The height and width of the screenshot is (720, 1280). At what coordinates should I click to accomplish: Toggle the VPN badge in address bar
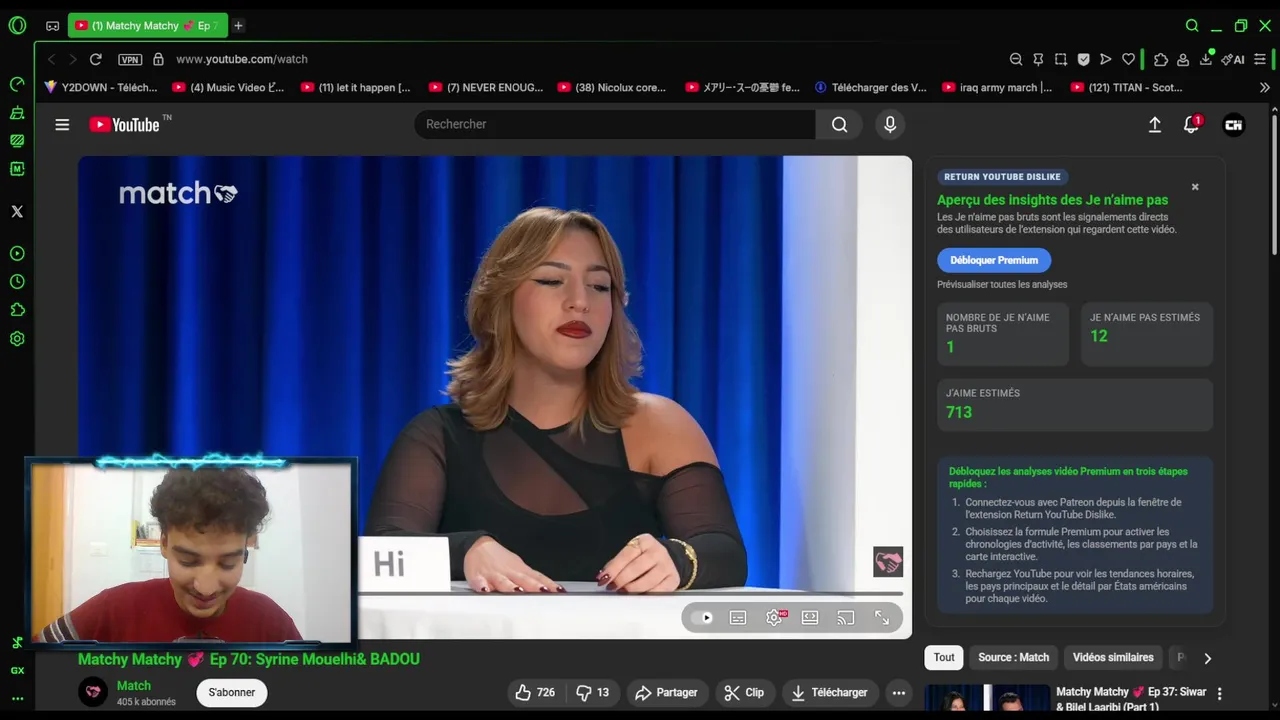130,60
